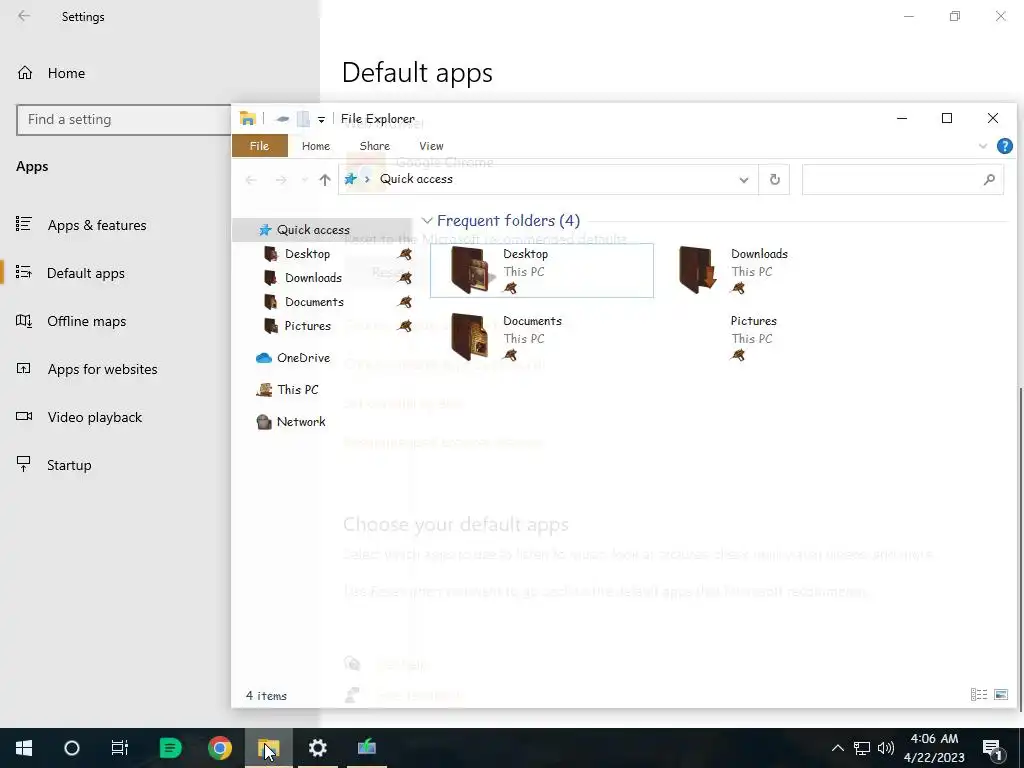
Task: Open Task View on the taskbar
Action: [x=120, y=748]
